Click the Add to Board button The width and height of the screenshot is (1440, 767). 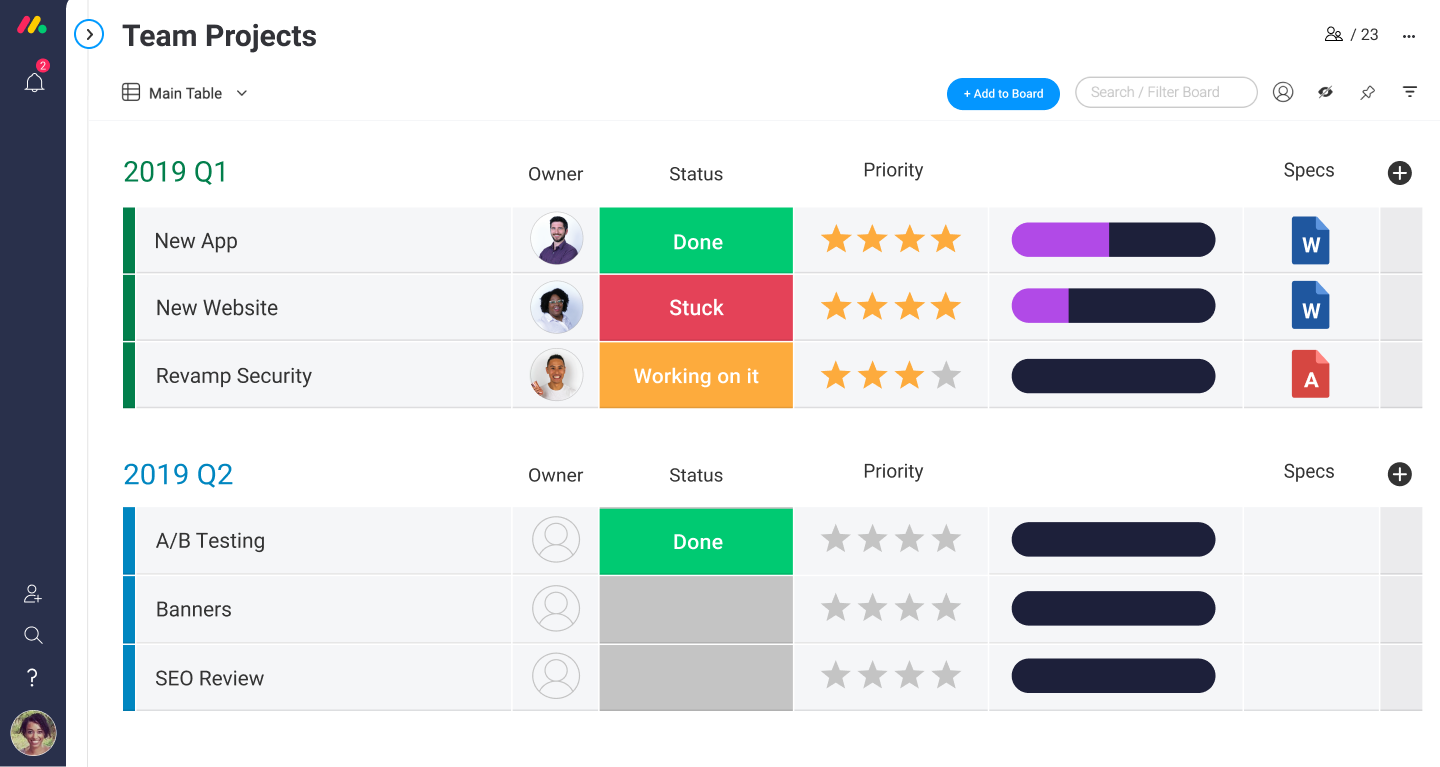pyautogui.click(x=1003, y=94)
